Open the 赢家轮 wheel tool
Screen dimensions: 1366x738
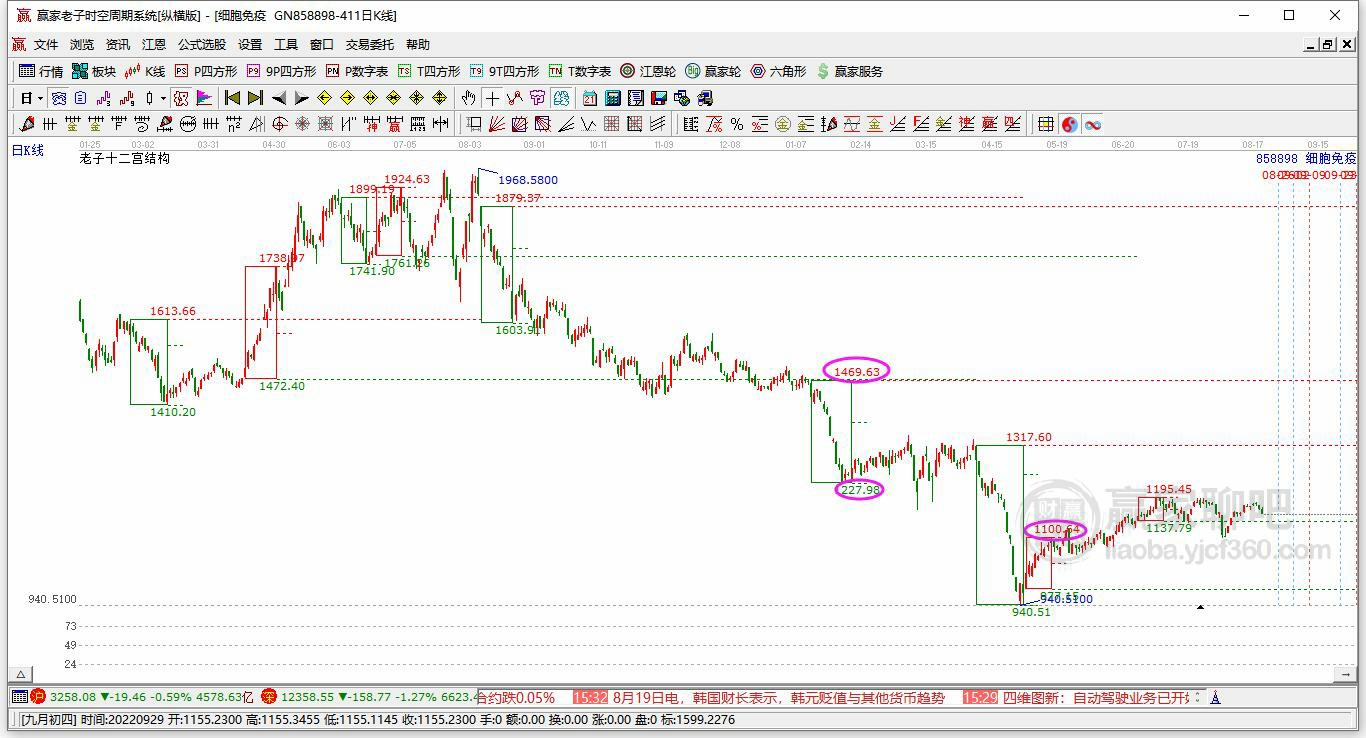pyautogui.click(x=713, y=71)
